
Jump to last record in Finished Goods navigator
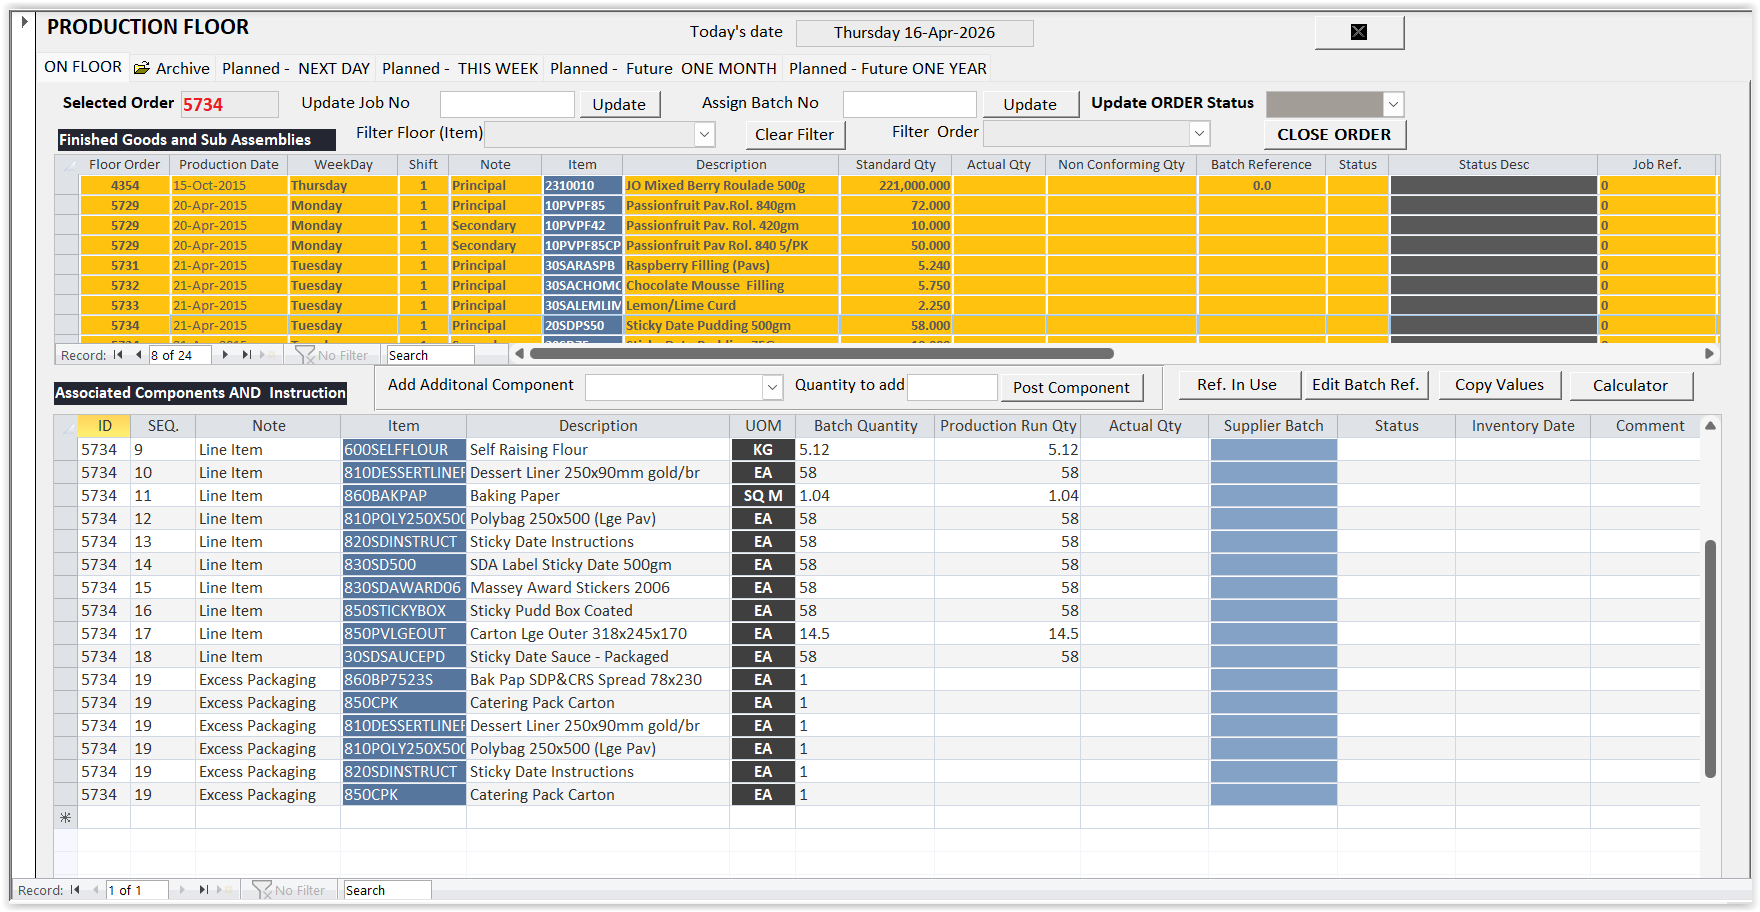(246, 355)
